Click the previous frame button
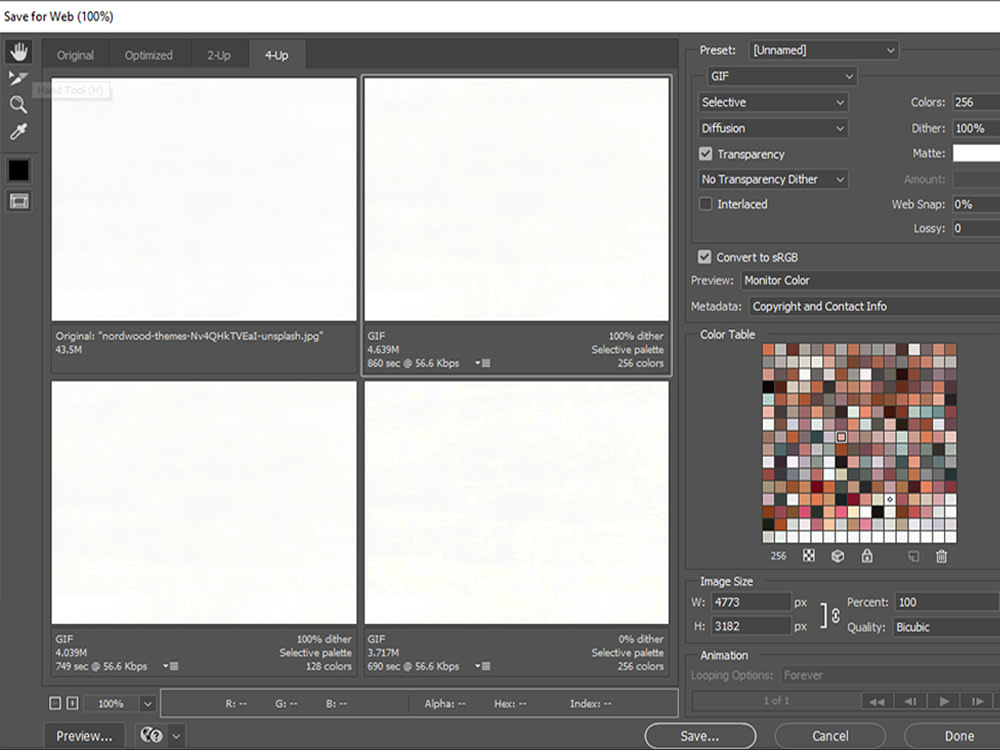The width and height of the screenshot is (1000, 750). pyautogui.click(x=910, y=701)
